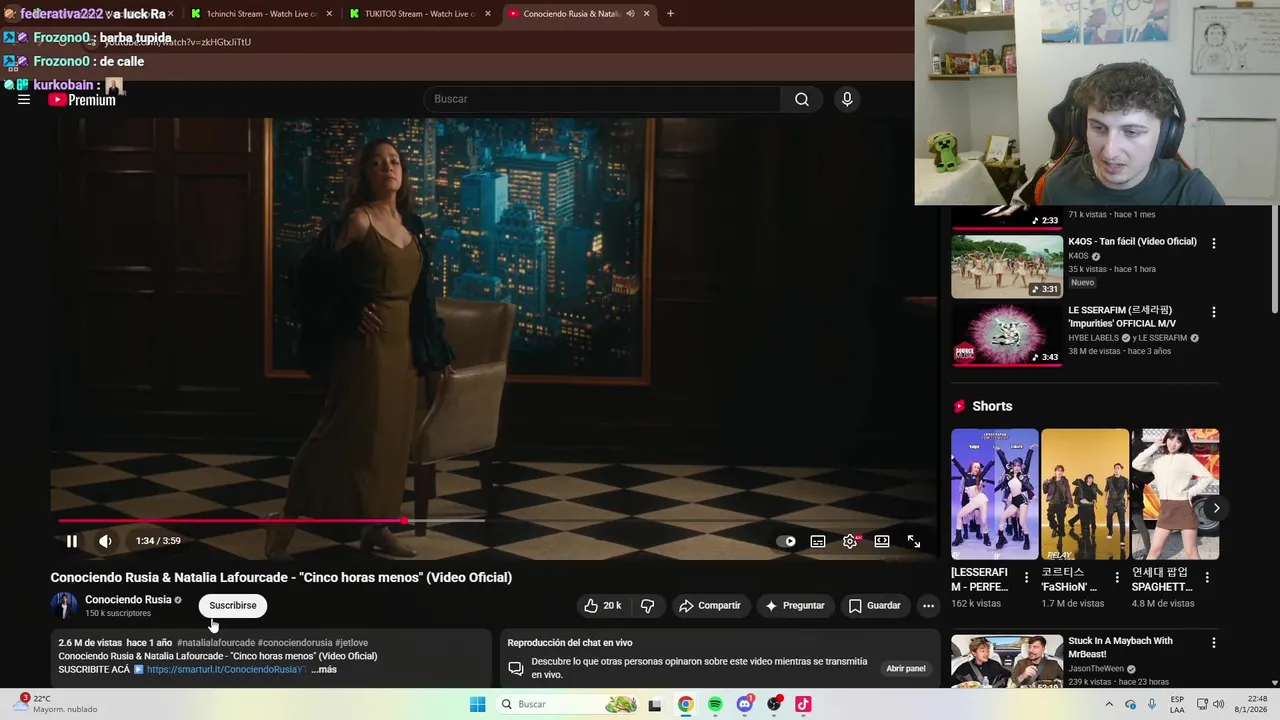Open Discord from the taskbar
The image size is (1280, 720).
744,704
